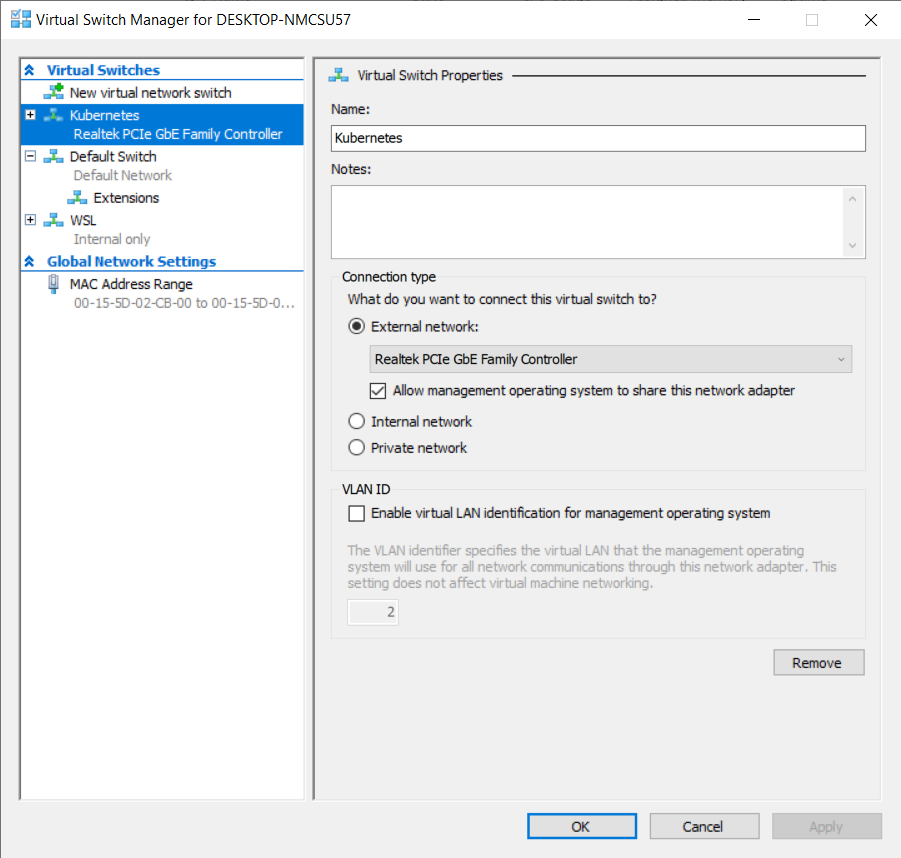
Task: Click the Realtek PCIe GbE Family Controller subtext
Action: click(x=178, y=134)
